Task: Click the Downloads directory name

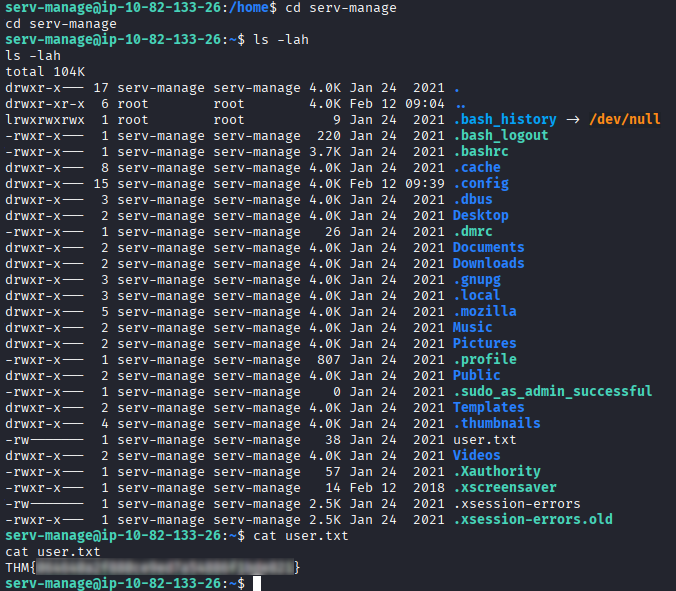Action: coord(488,263)
